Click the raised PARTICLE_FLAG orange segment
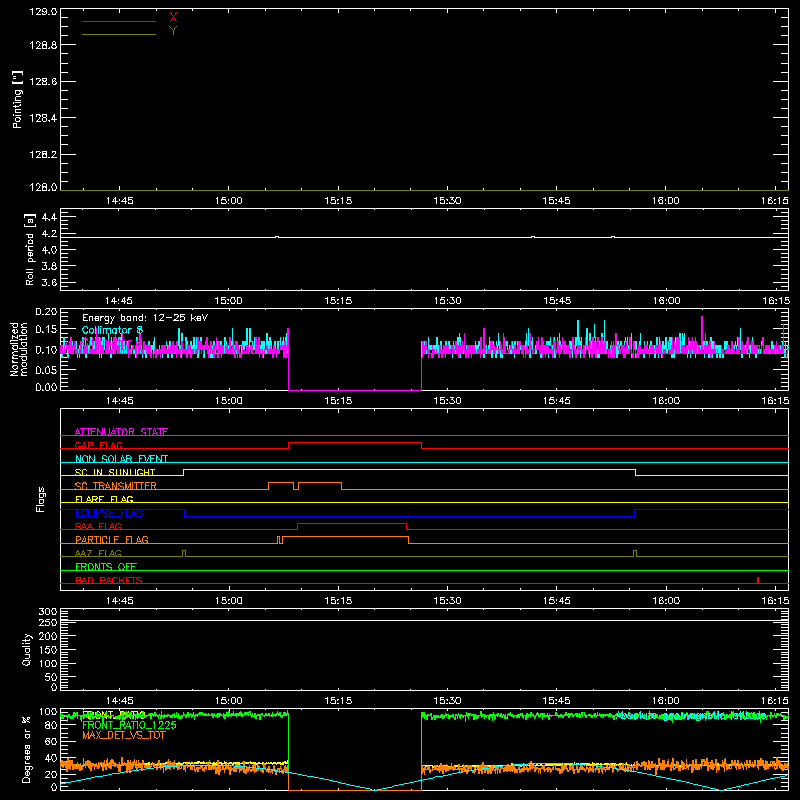 pos(345,537)
